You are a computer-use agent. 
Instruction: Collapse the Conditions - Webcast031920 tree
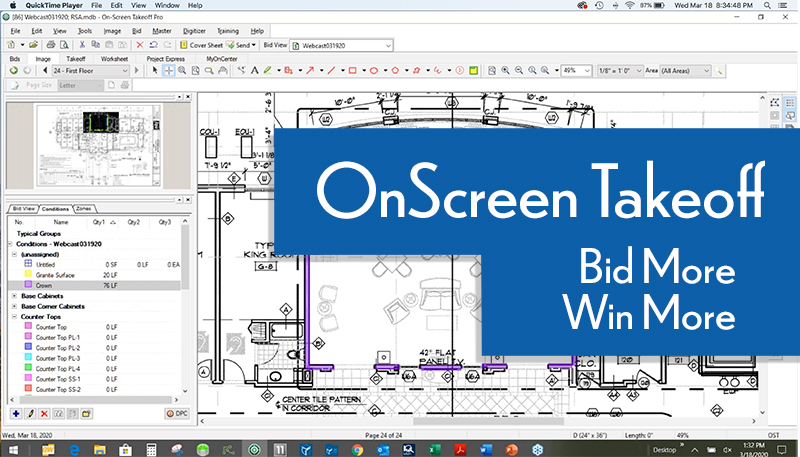click(x=10, y=244)
